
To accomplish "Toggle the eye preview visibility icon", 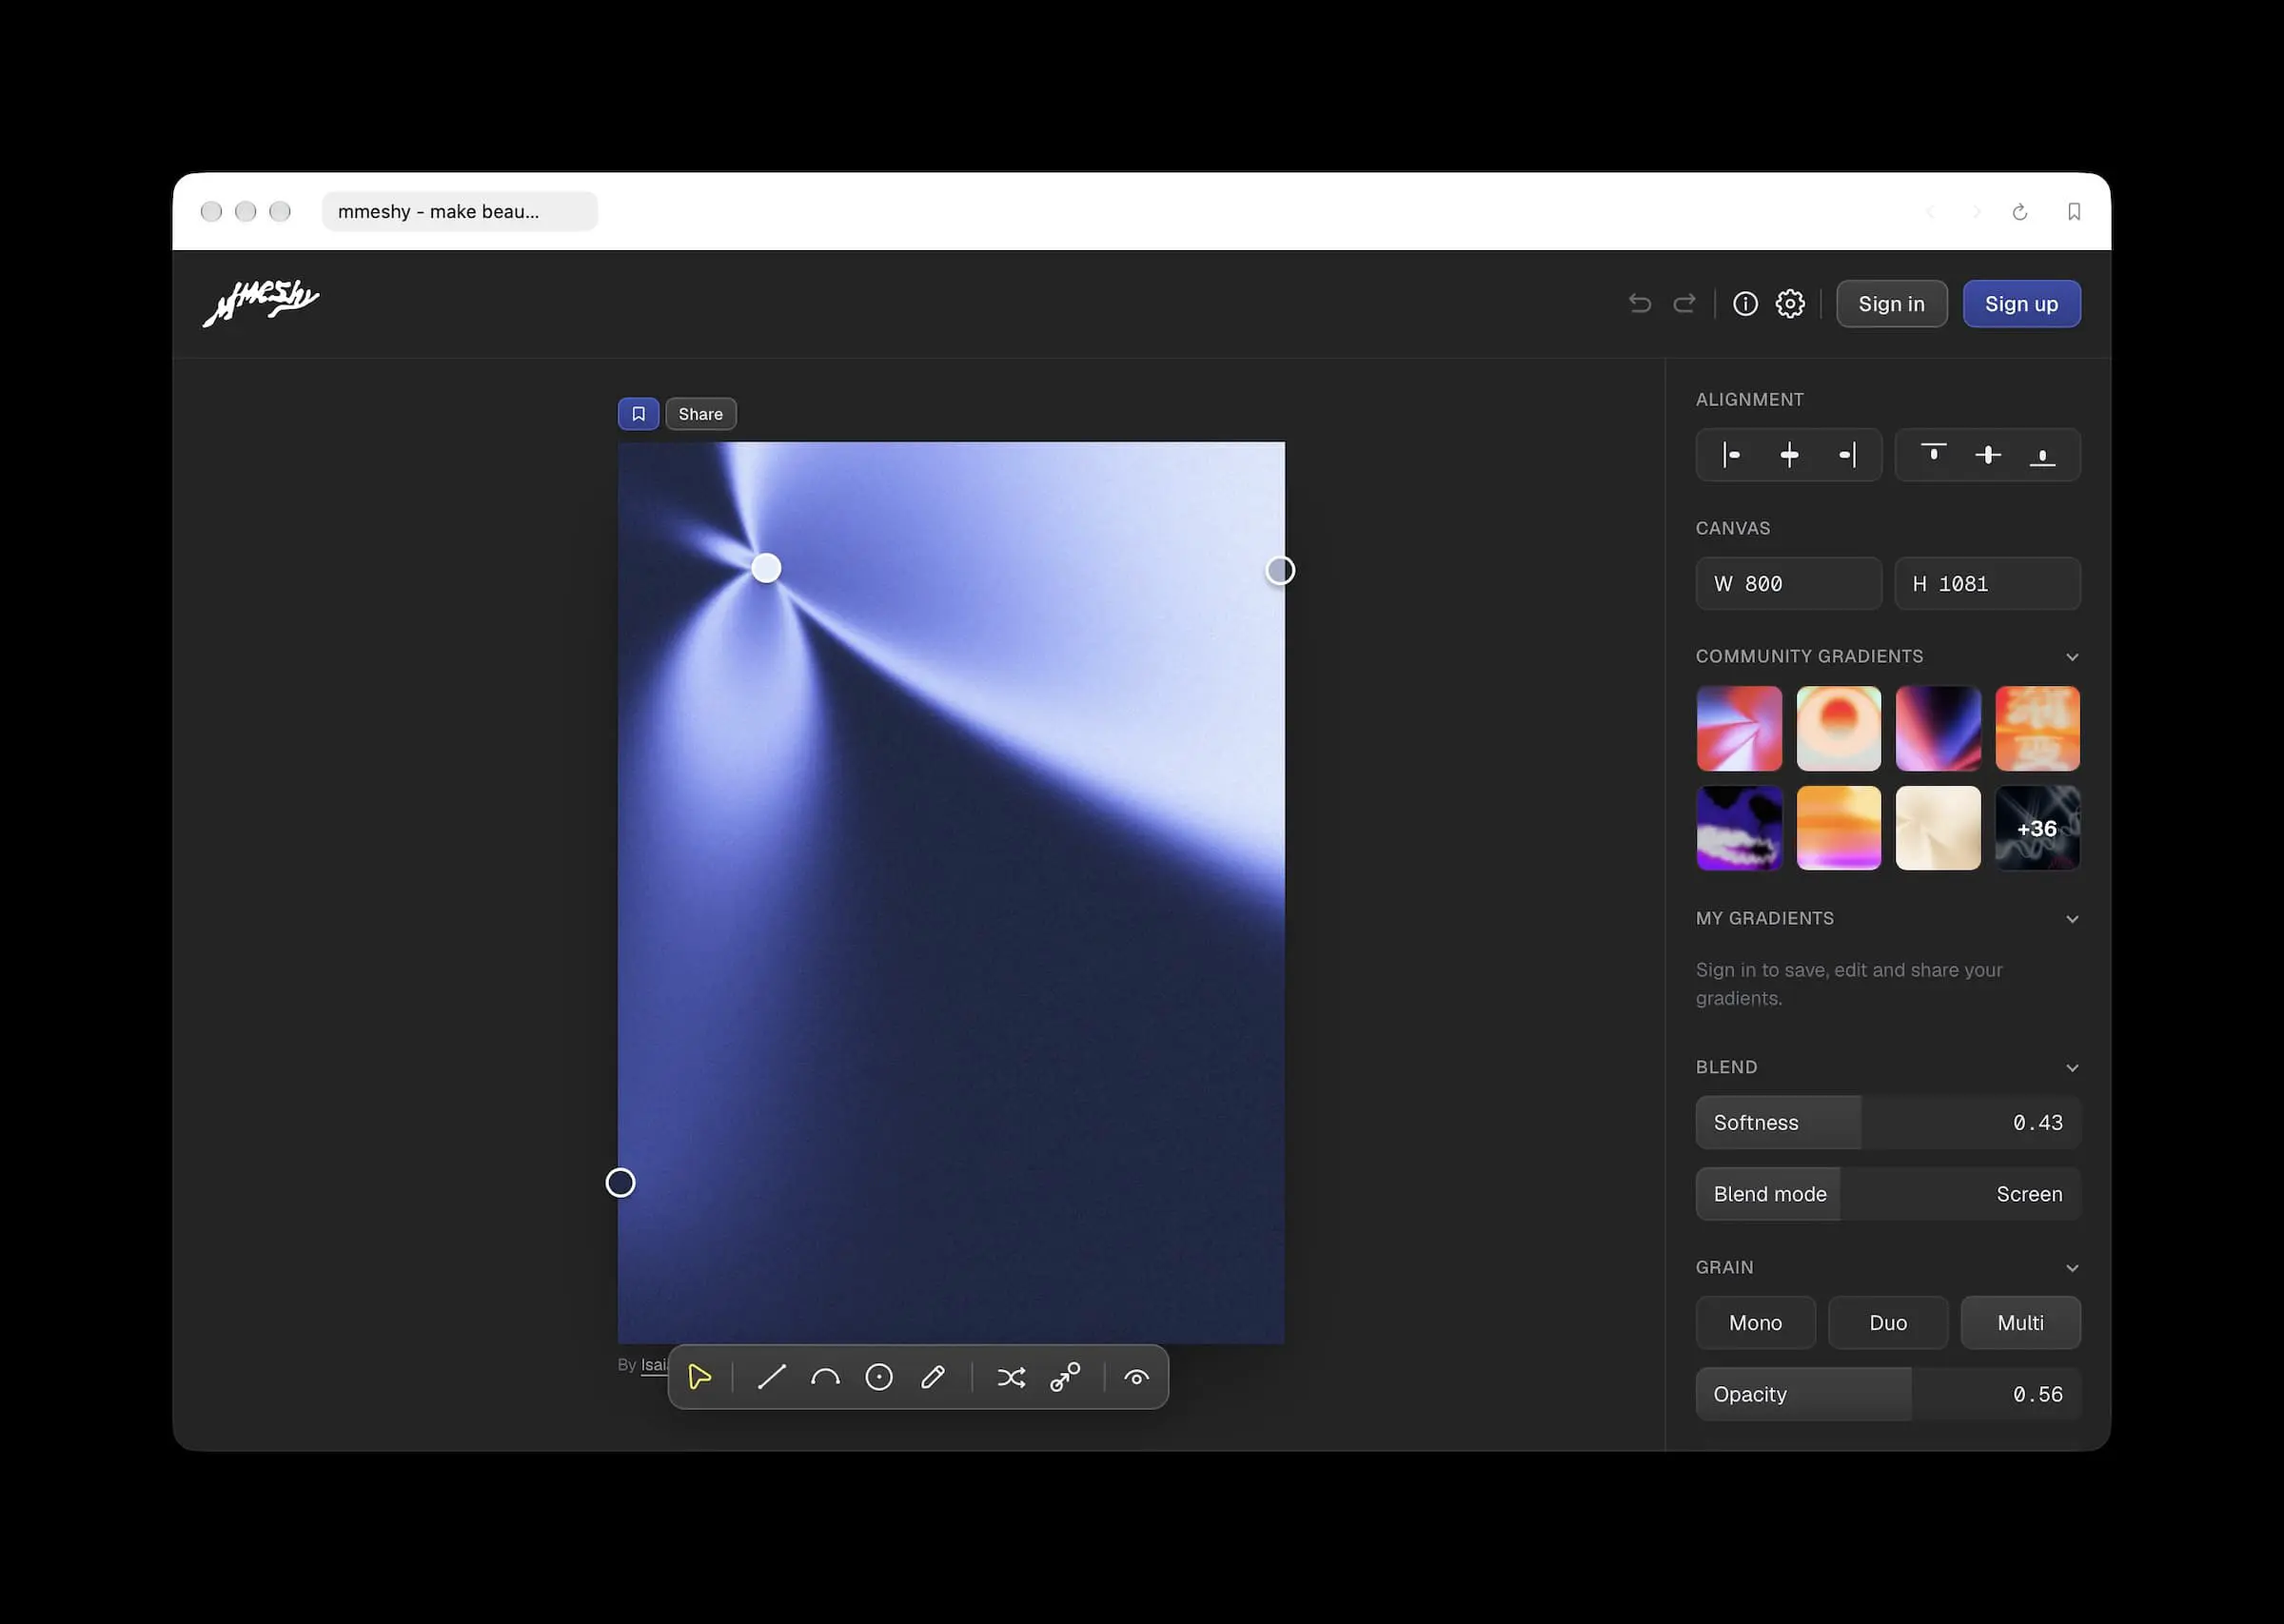I will coord(1136,1377).
